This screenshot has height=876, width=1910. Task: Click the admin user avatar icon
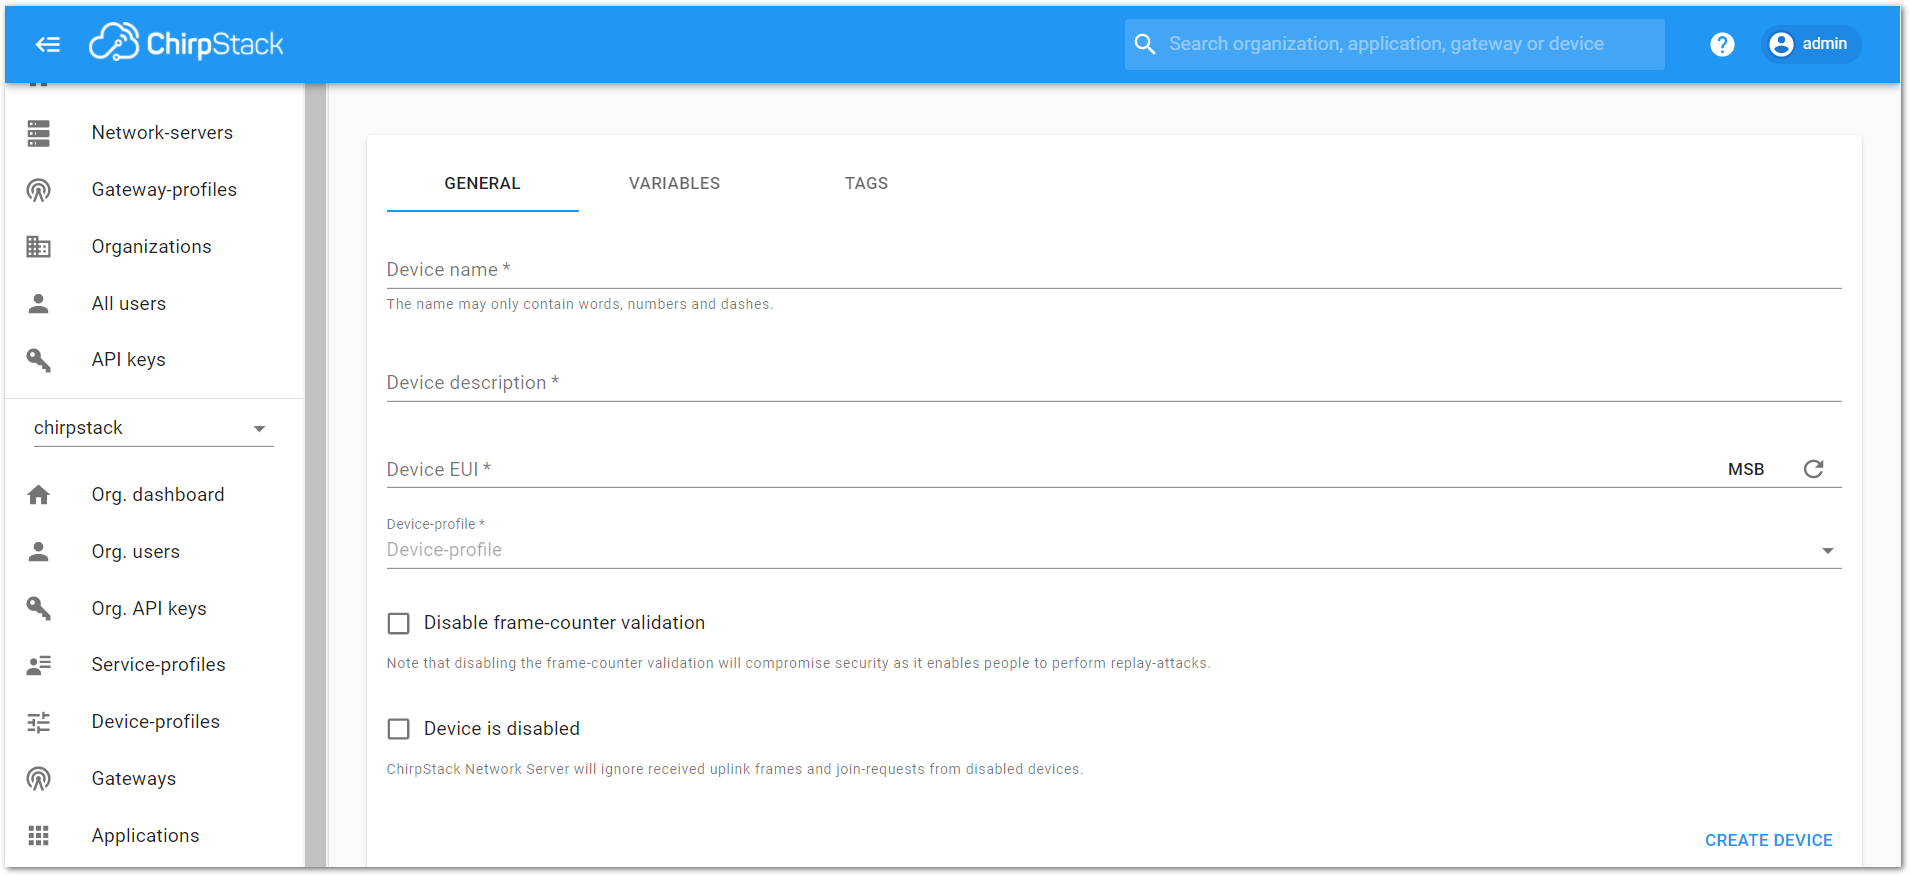tap(1781, 44)
